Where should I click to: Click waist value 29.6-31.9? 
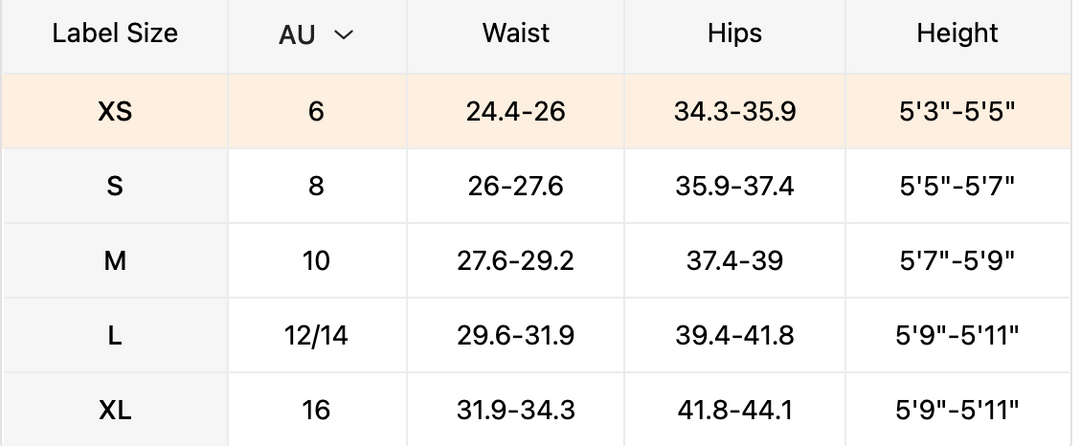(516, 335)
